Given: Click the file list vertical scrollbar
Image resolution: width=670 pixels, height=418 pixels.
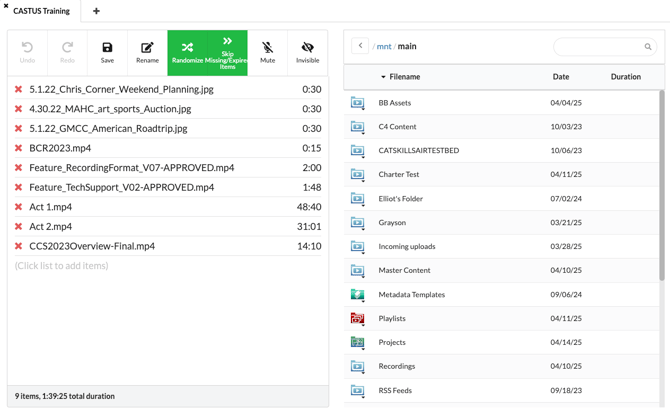Looking at the screenshot, I should 661,185.
